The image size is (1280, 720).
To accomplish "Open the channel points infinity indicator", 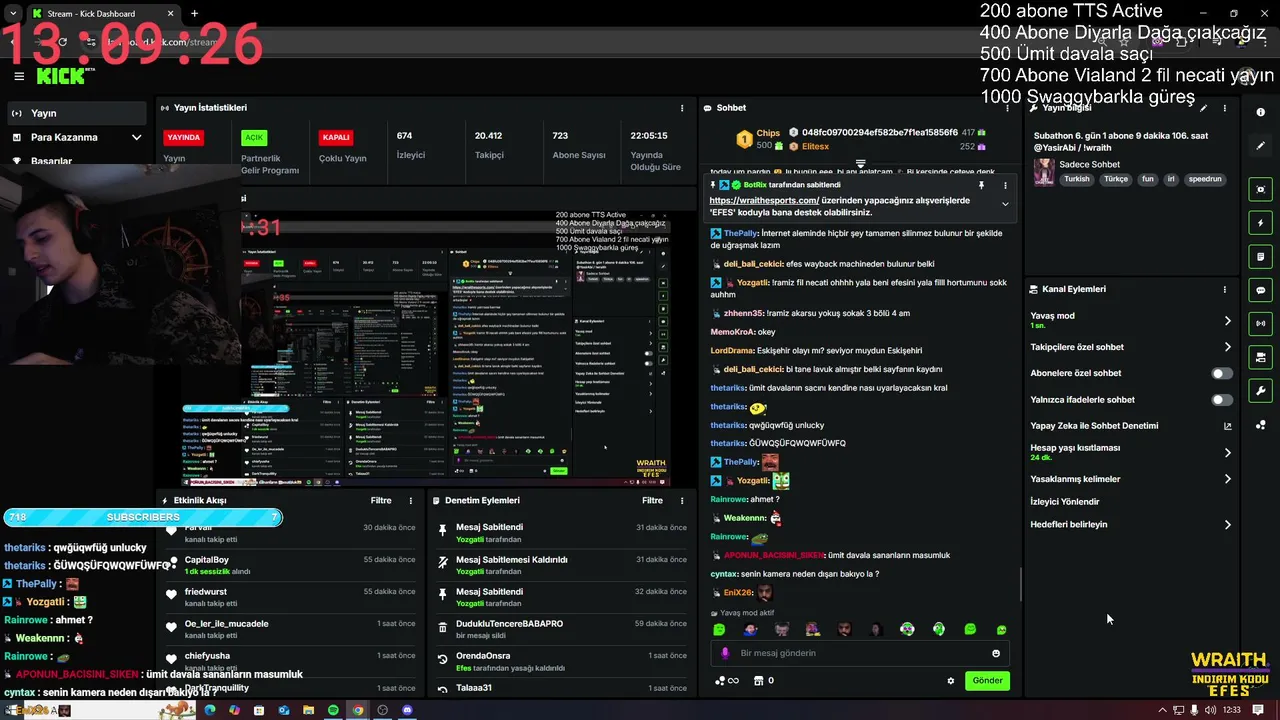I will click(x=727, y=681).
